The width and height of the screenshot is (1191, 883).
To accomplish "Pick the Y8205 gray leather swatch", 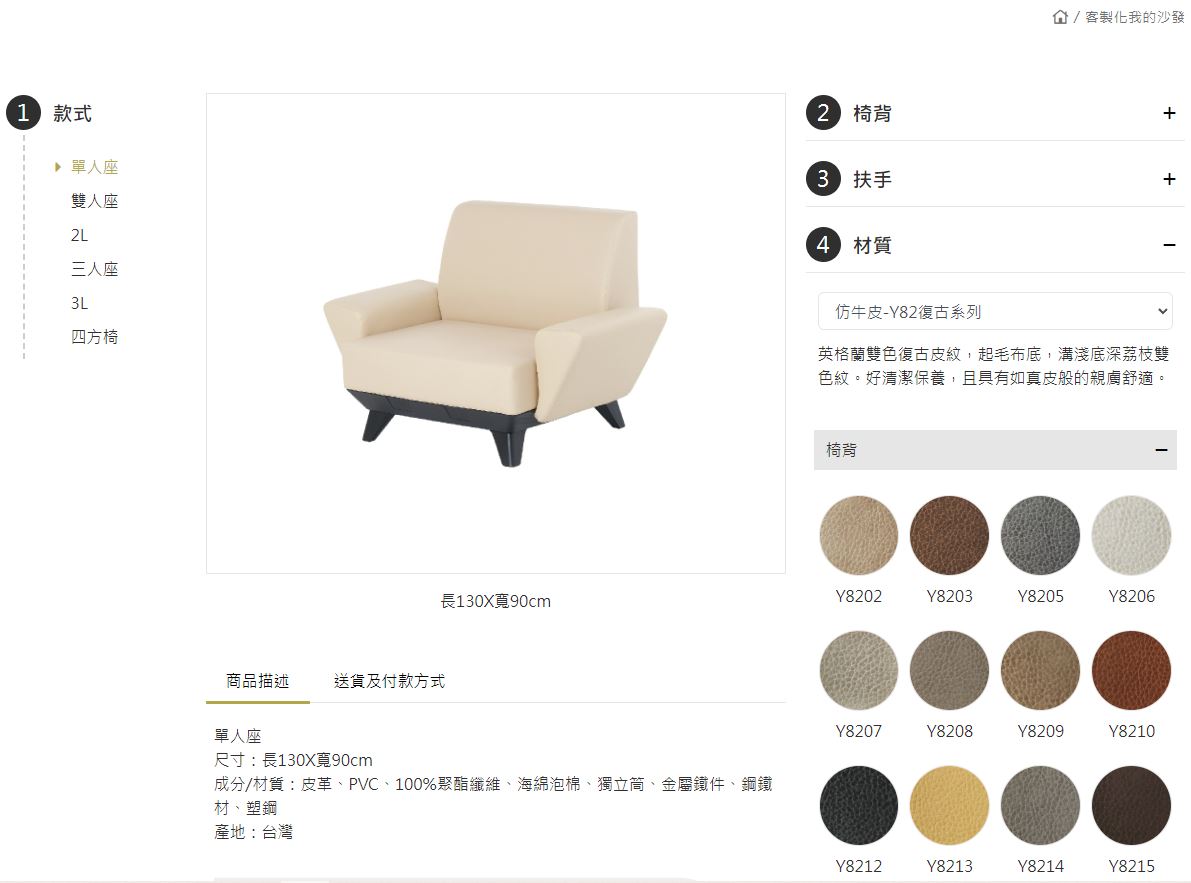I will [1041, 536].
